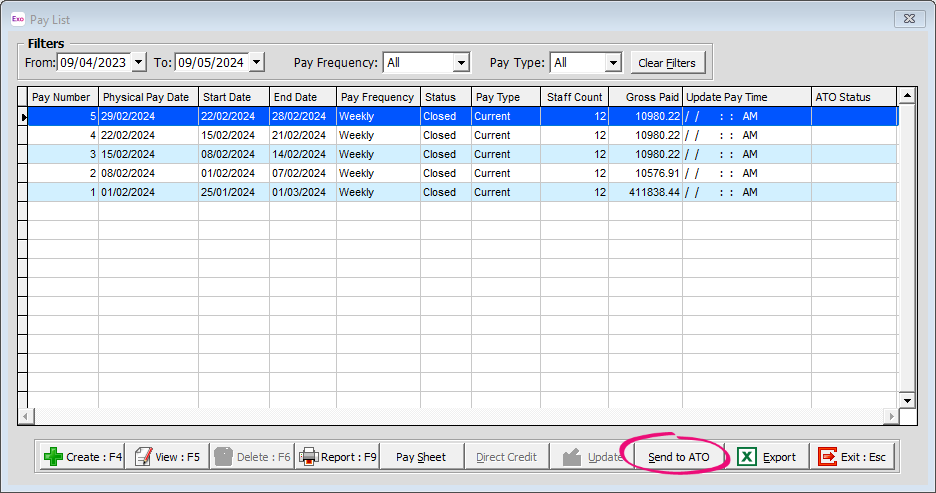
Task: Expand the Pay Type dropdown
Action: pos(613,63)
